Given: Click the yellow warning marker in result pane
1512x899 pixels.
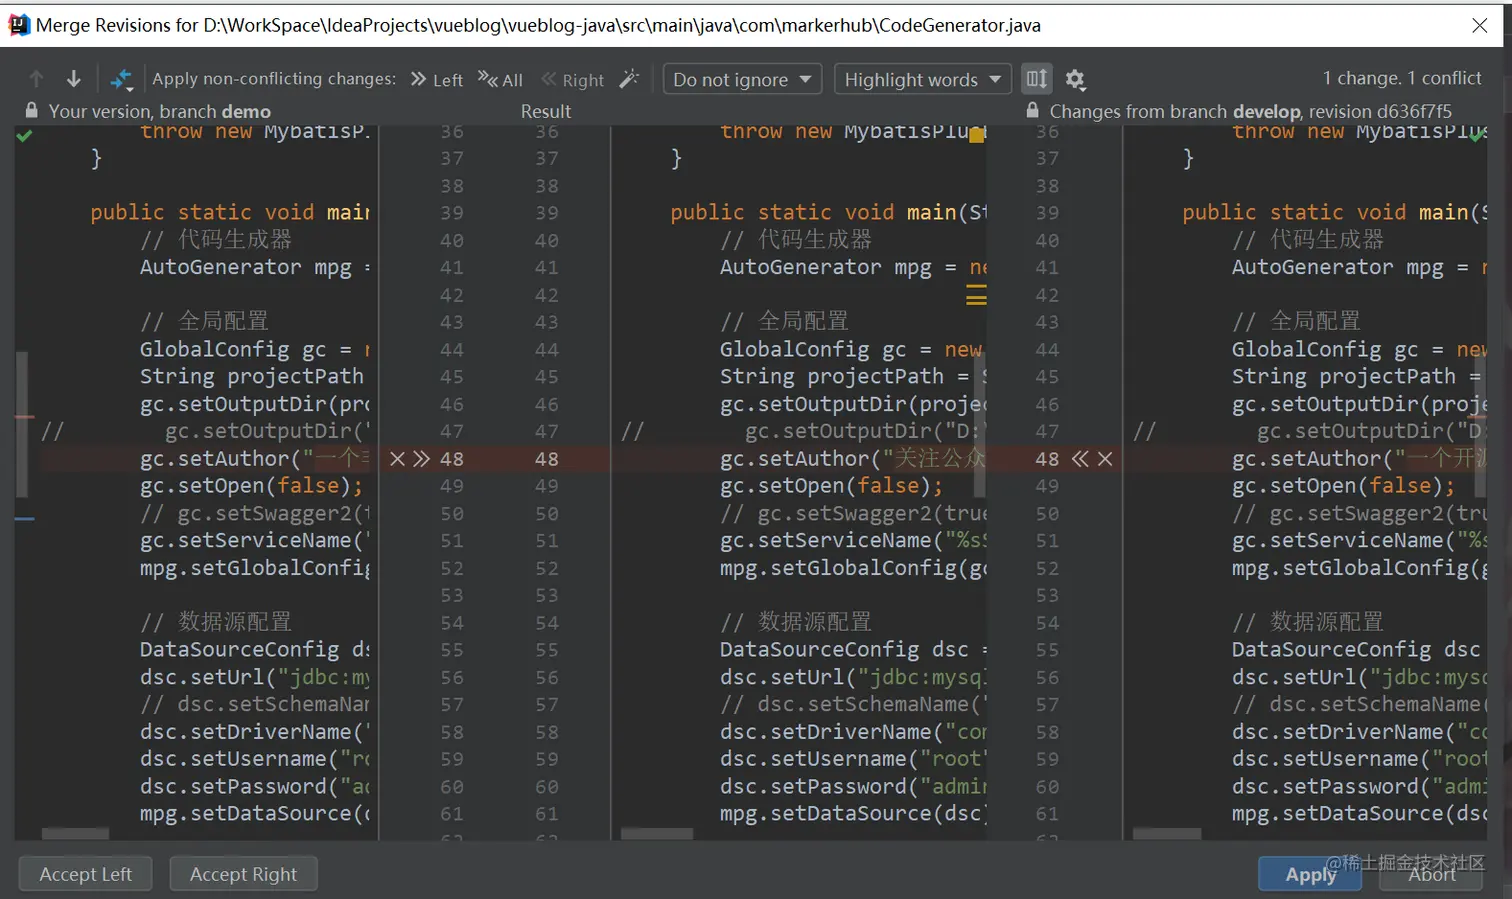Looking at the screenshot, I should coord(977,135).
